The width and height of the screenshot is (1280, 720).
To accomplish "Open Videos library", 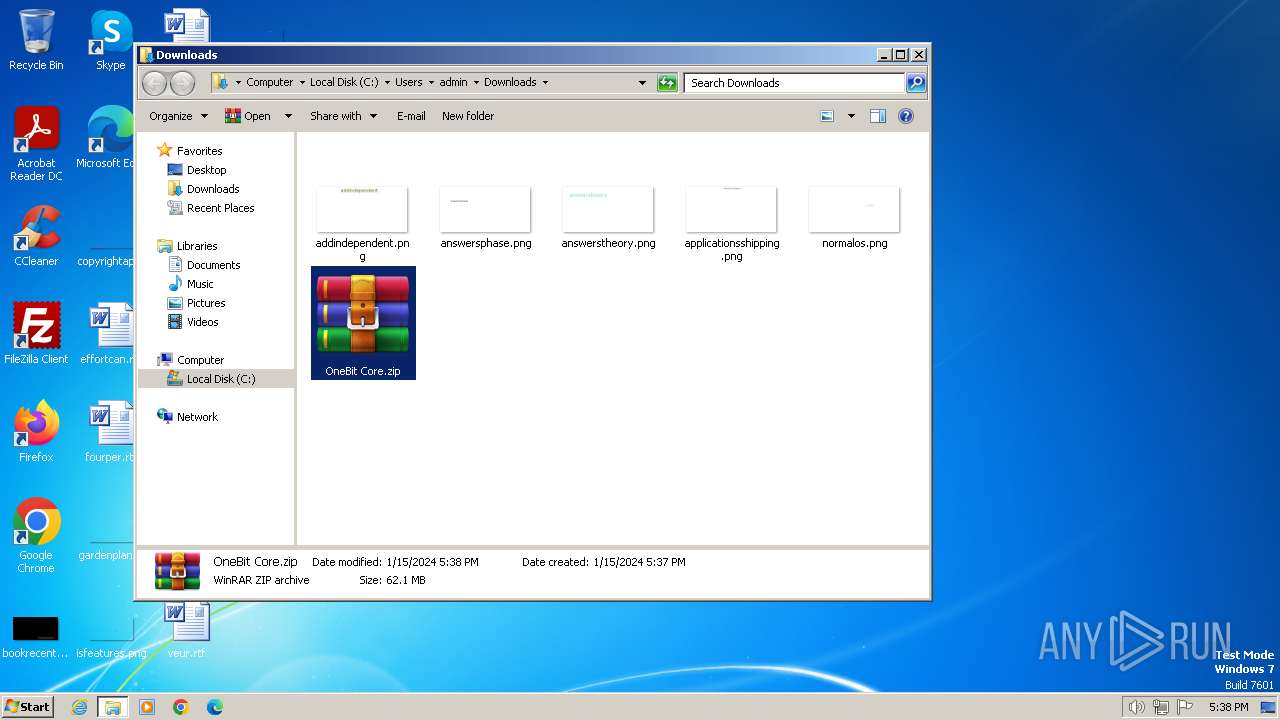I will pyautogui.click(x=202, y=322).
